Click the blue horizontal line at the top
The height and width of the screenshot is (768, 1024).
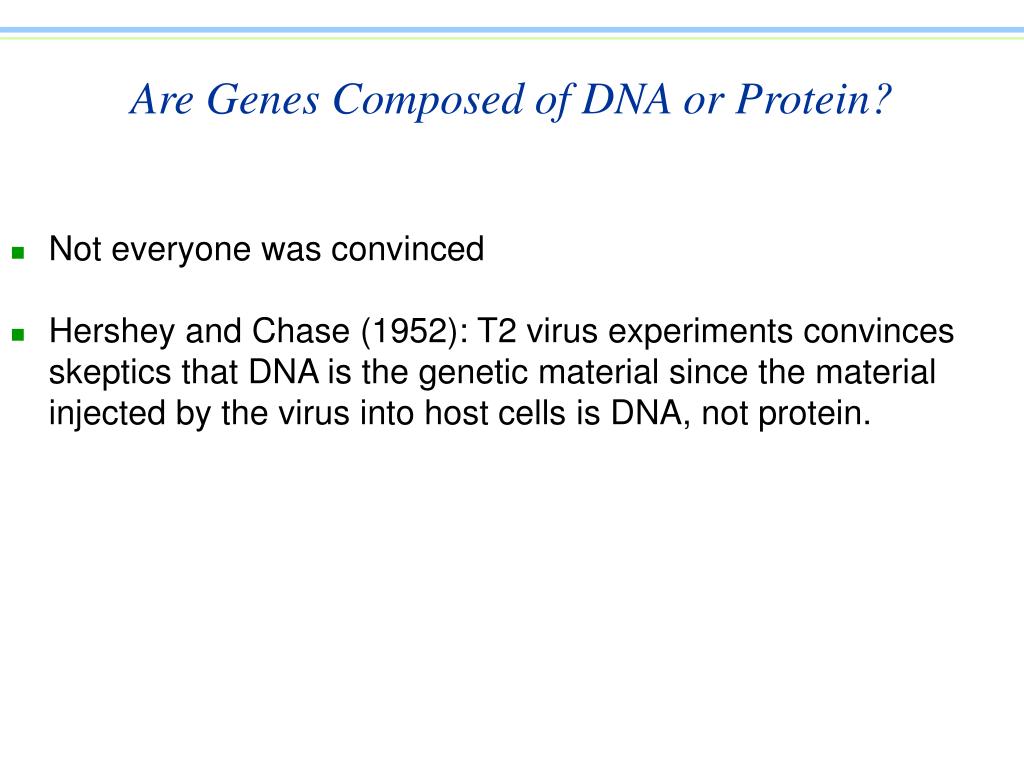(x=512, y=30)
